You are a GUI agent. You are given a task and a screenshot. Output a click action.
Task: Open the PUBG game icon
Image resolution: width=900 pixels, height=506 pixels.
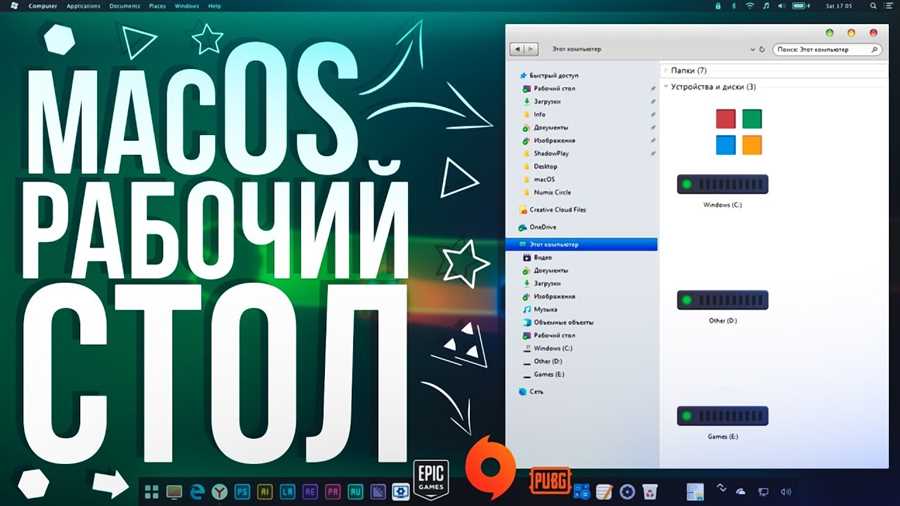pos(550,481)
